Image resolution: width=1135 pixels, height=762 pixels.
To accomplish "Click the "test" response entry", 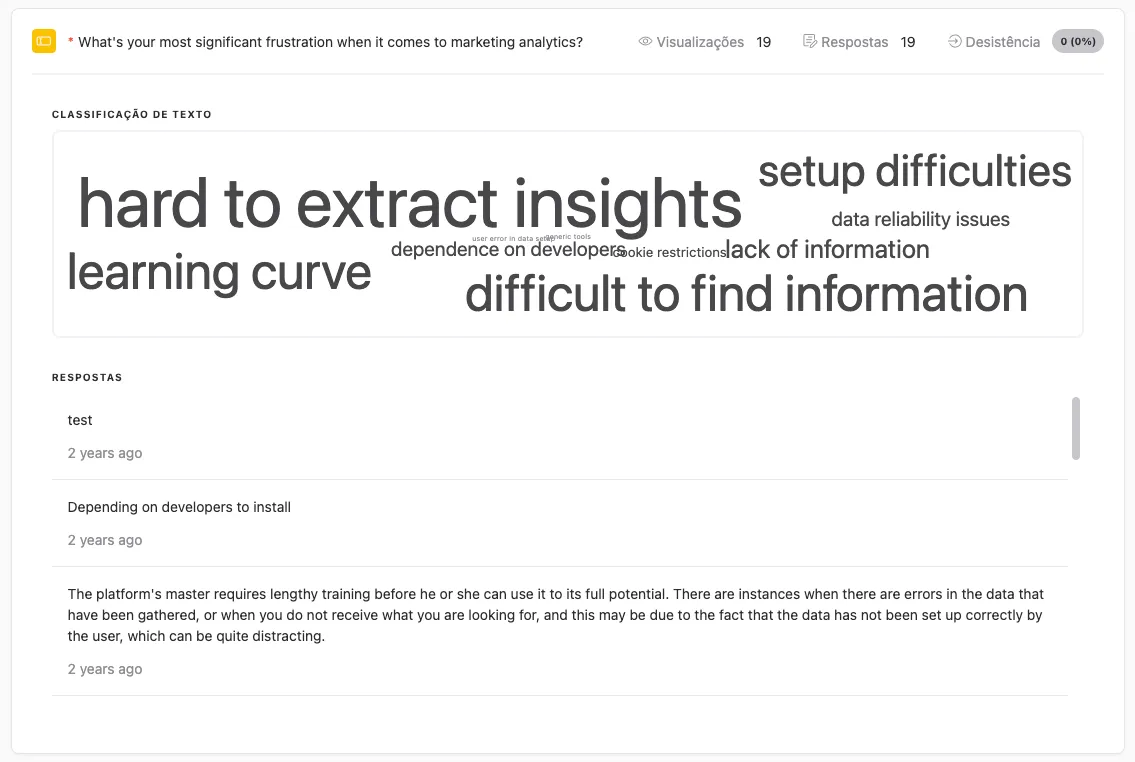I will (x=79, y=420).
